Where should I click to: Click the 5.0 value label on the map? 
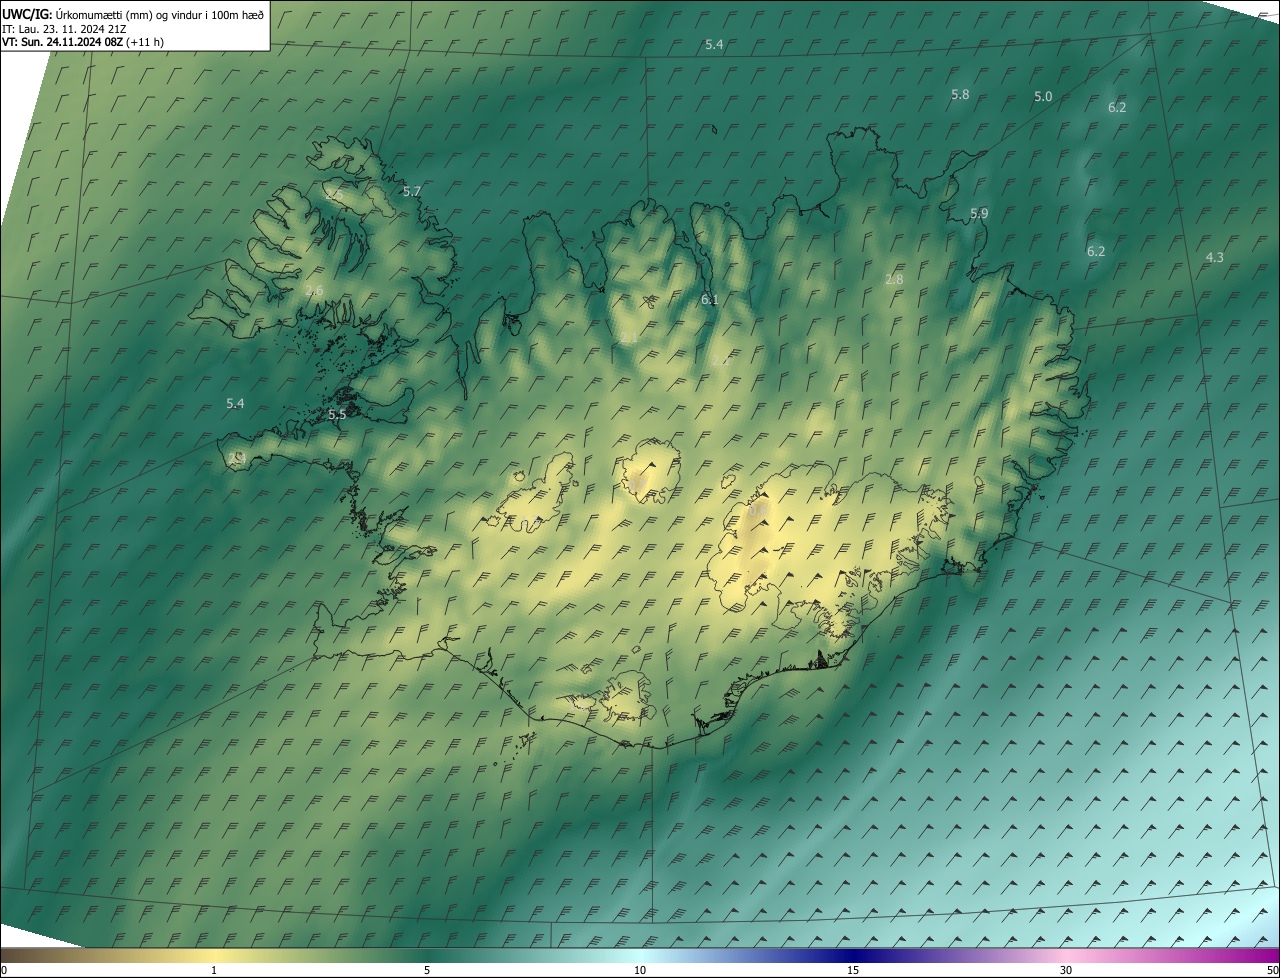coord(1043,96)
